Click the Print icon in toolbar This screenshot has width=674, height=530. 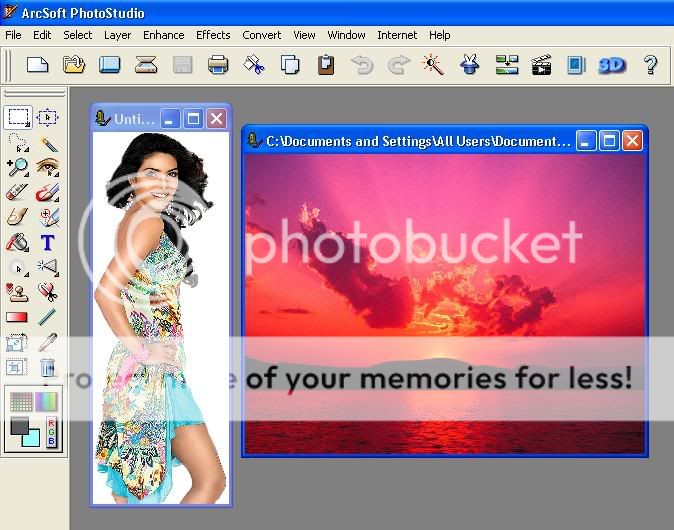coord(218,65)
